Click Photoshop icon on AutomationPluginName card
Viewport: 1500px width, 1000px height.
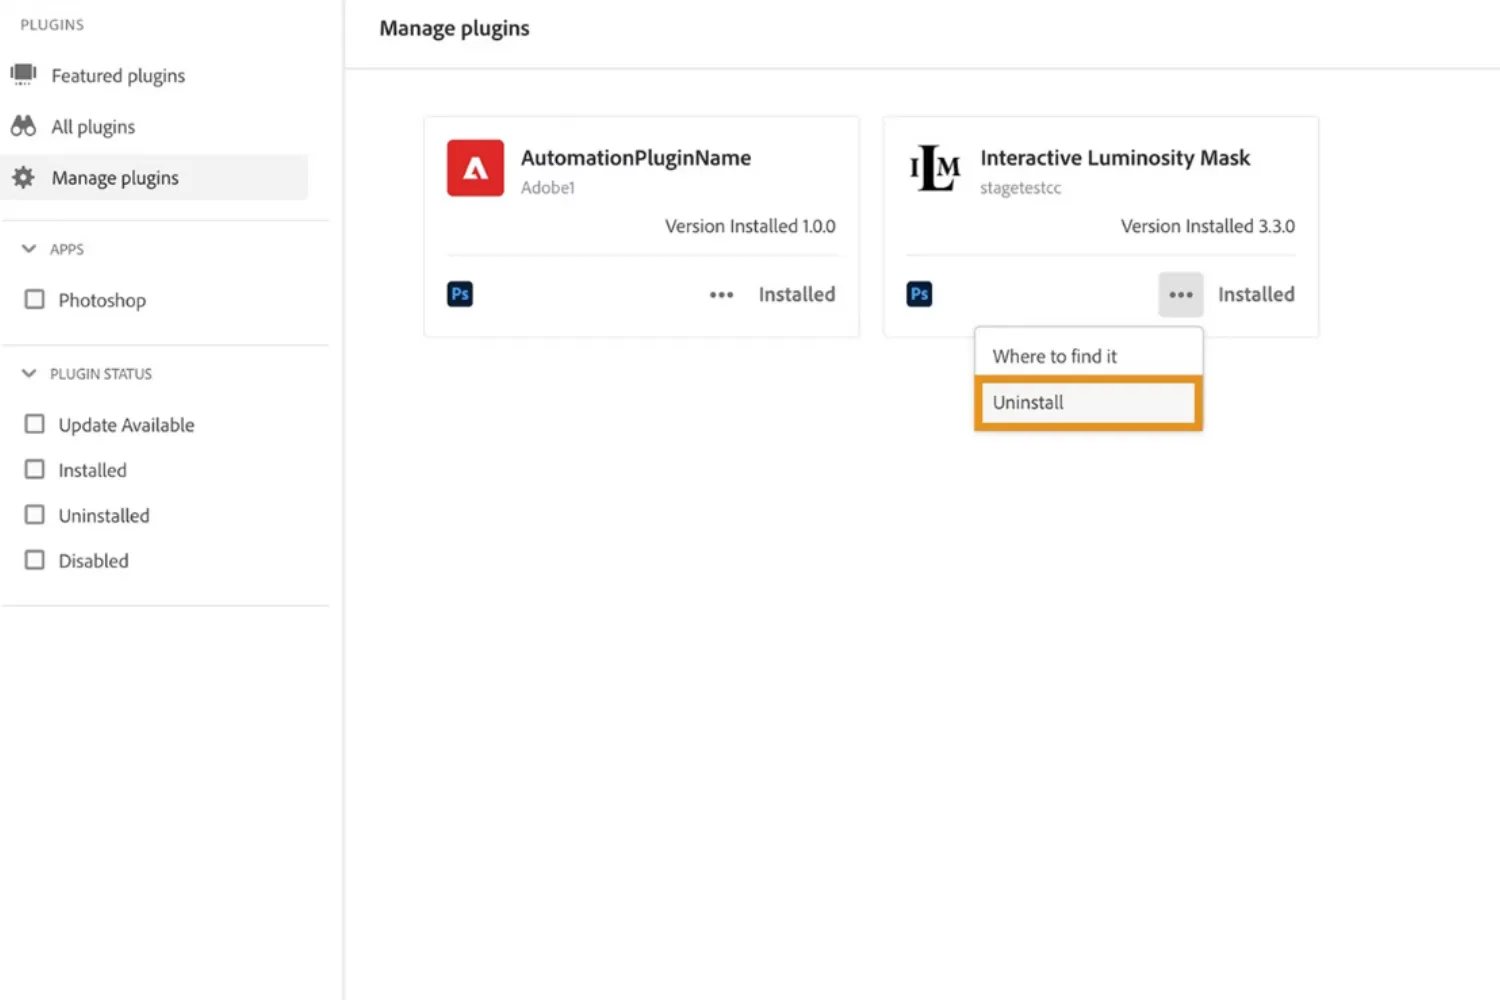[460, 294]
